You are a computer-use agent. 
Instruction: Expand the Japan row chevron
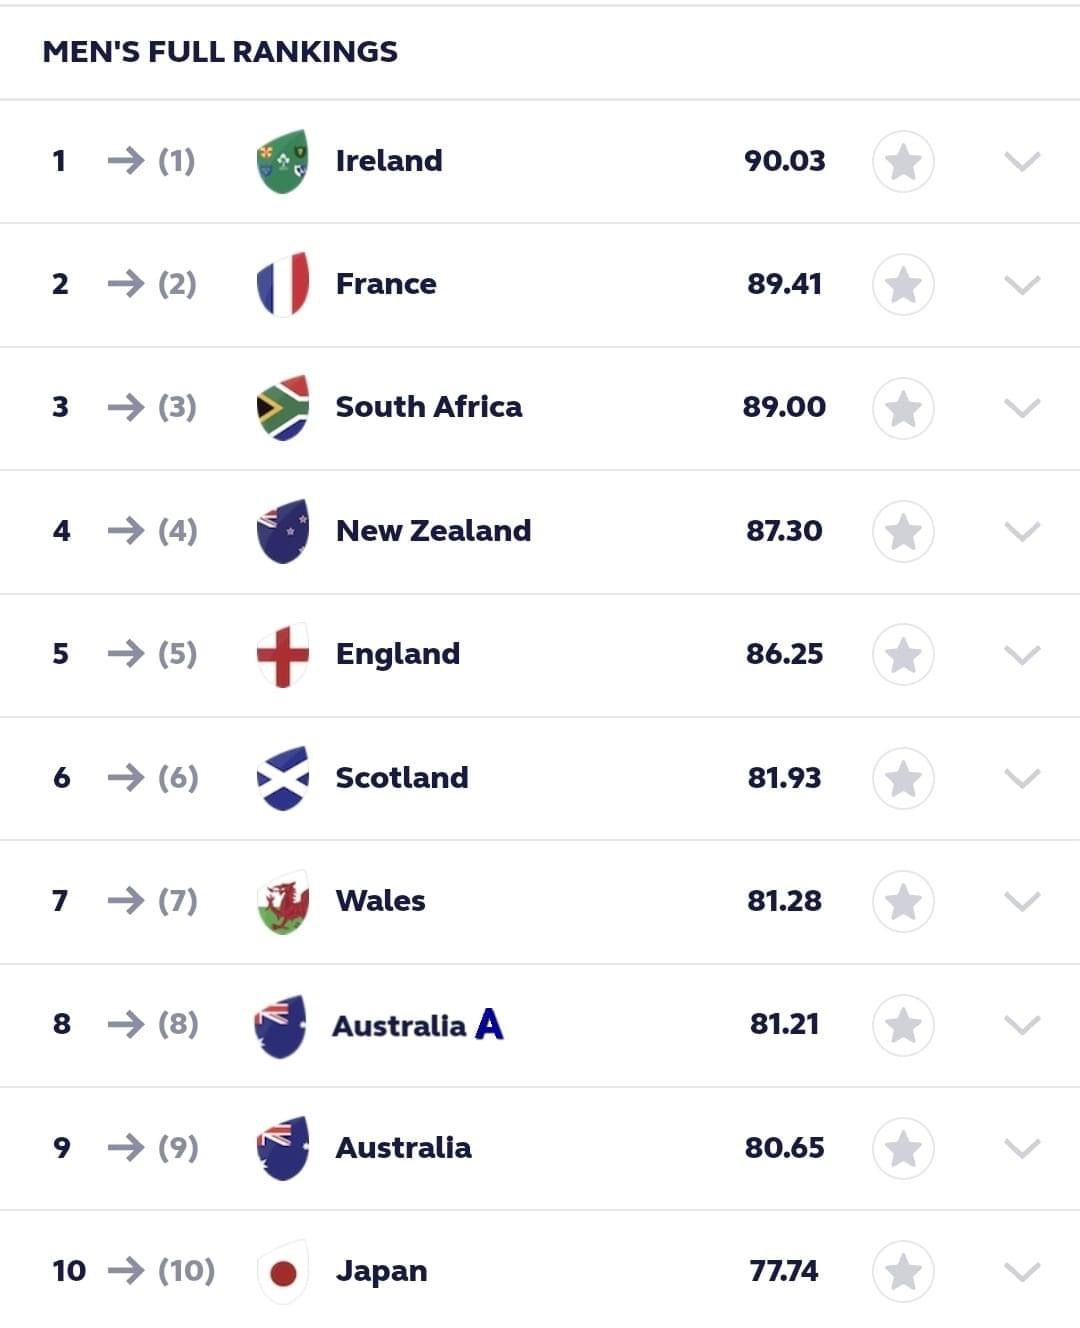(x=1022, y=1272)
